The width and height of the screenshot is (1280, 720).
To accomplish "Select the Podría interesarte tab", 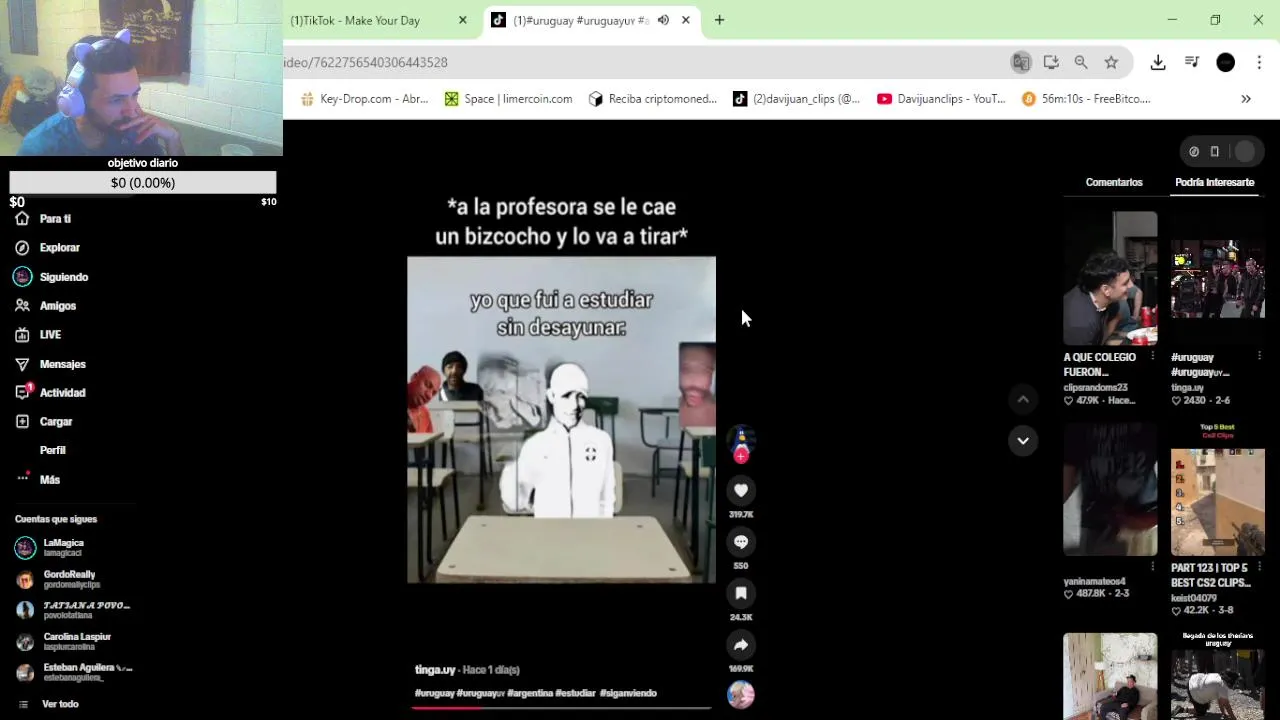I will (x=1214, y=182).
